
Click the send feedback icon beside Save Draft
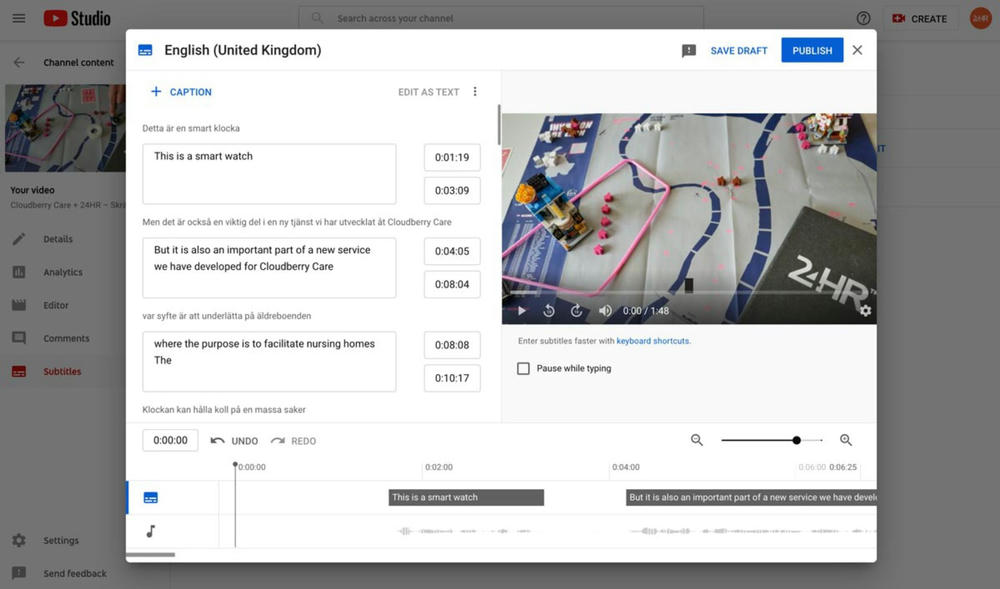(689, 51)
